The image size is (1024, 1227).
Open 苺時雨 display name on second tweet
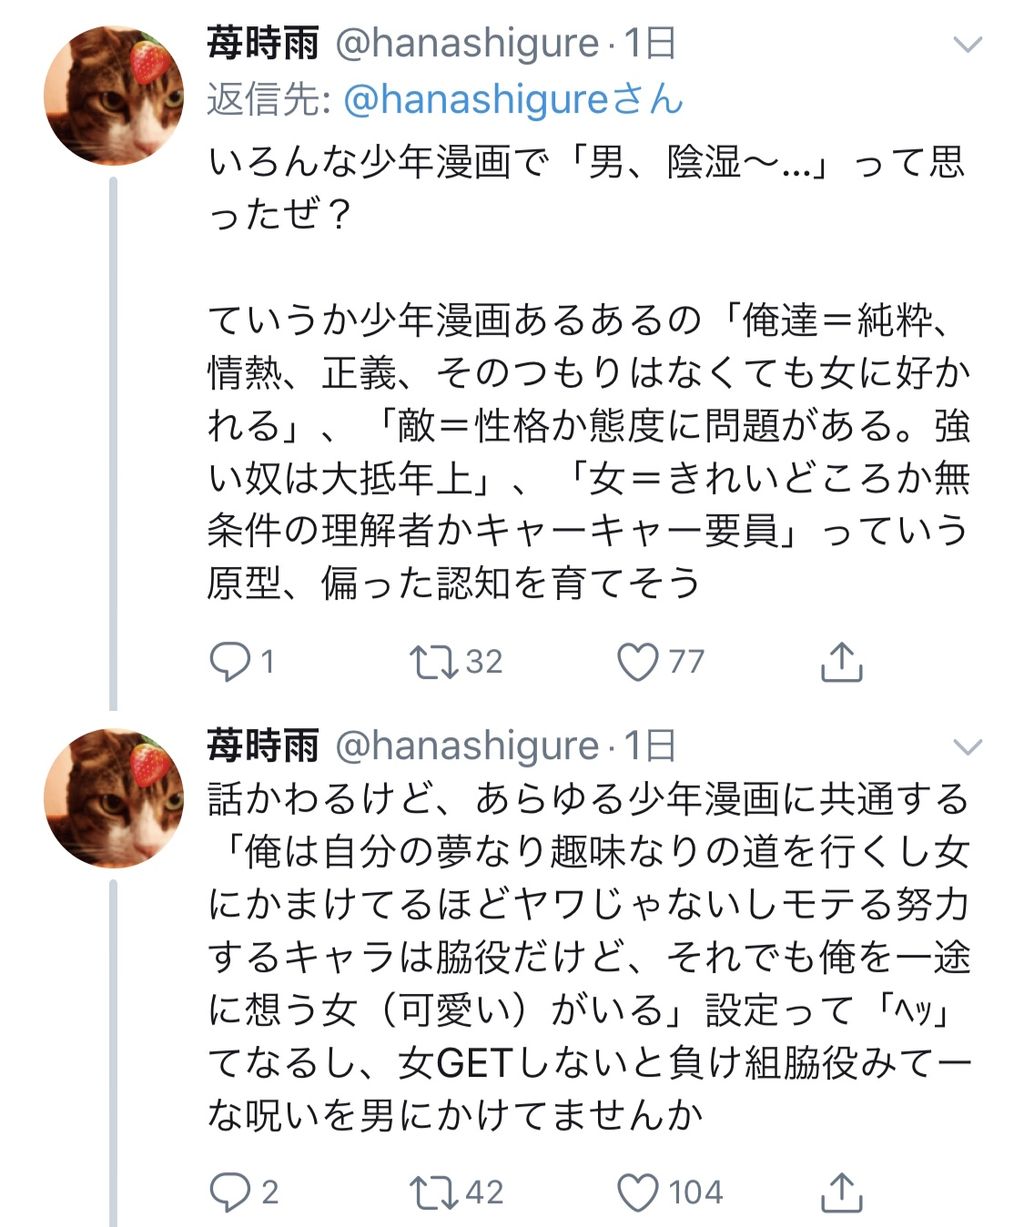263,746
